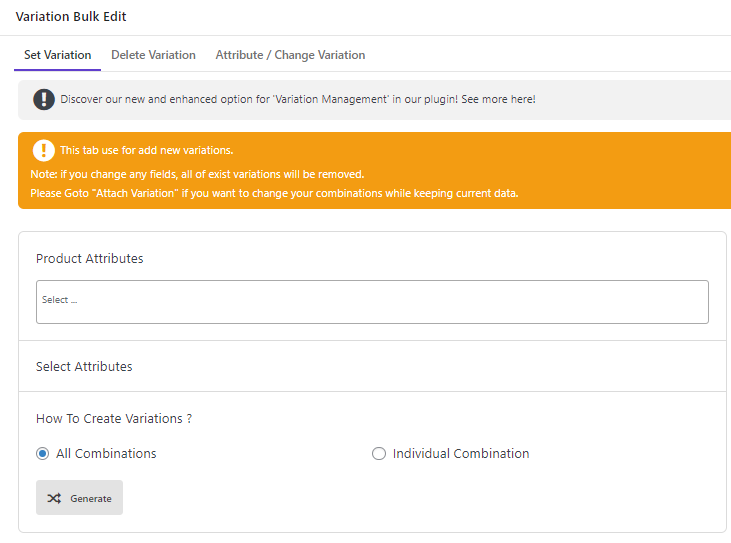Screen dimensions: 731x543
Task: Open the Delete Variation tab
Action: 153,55
